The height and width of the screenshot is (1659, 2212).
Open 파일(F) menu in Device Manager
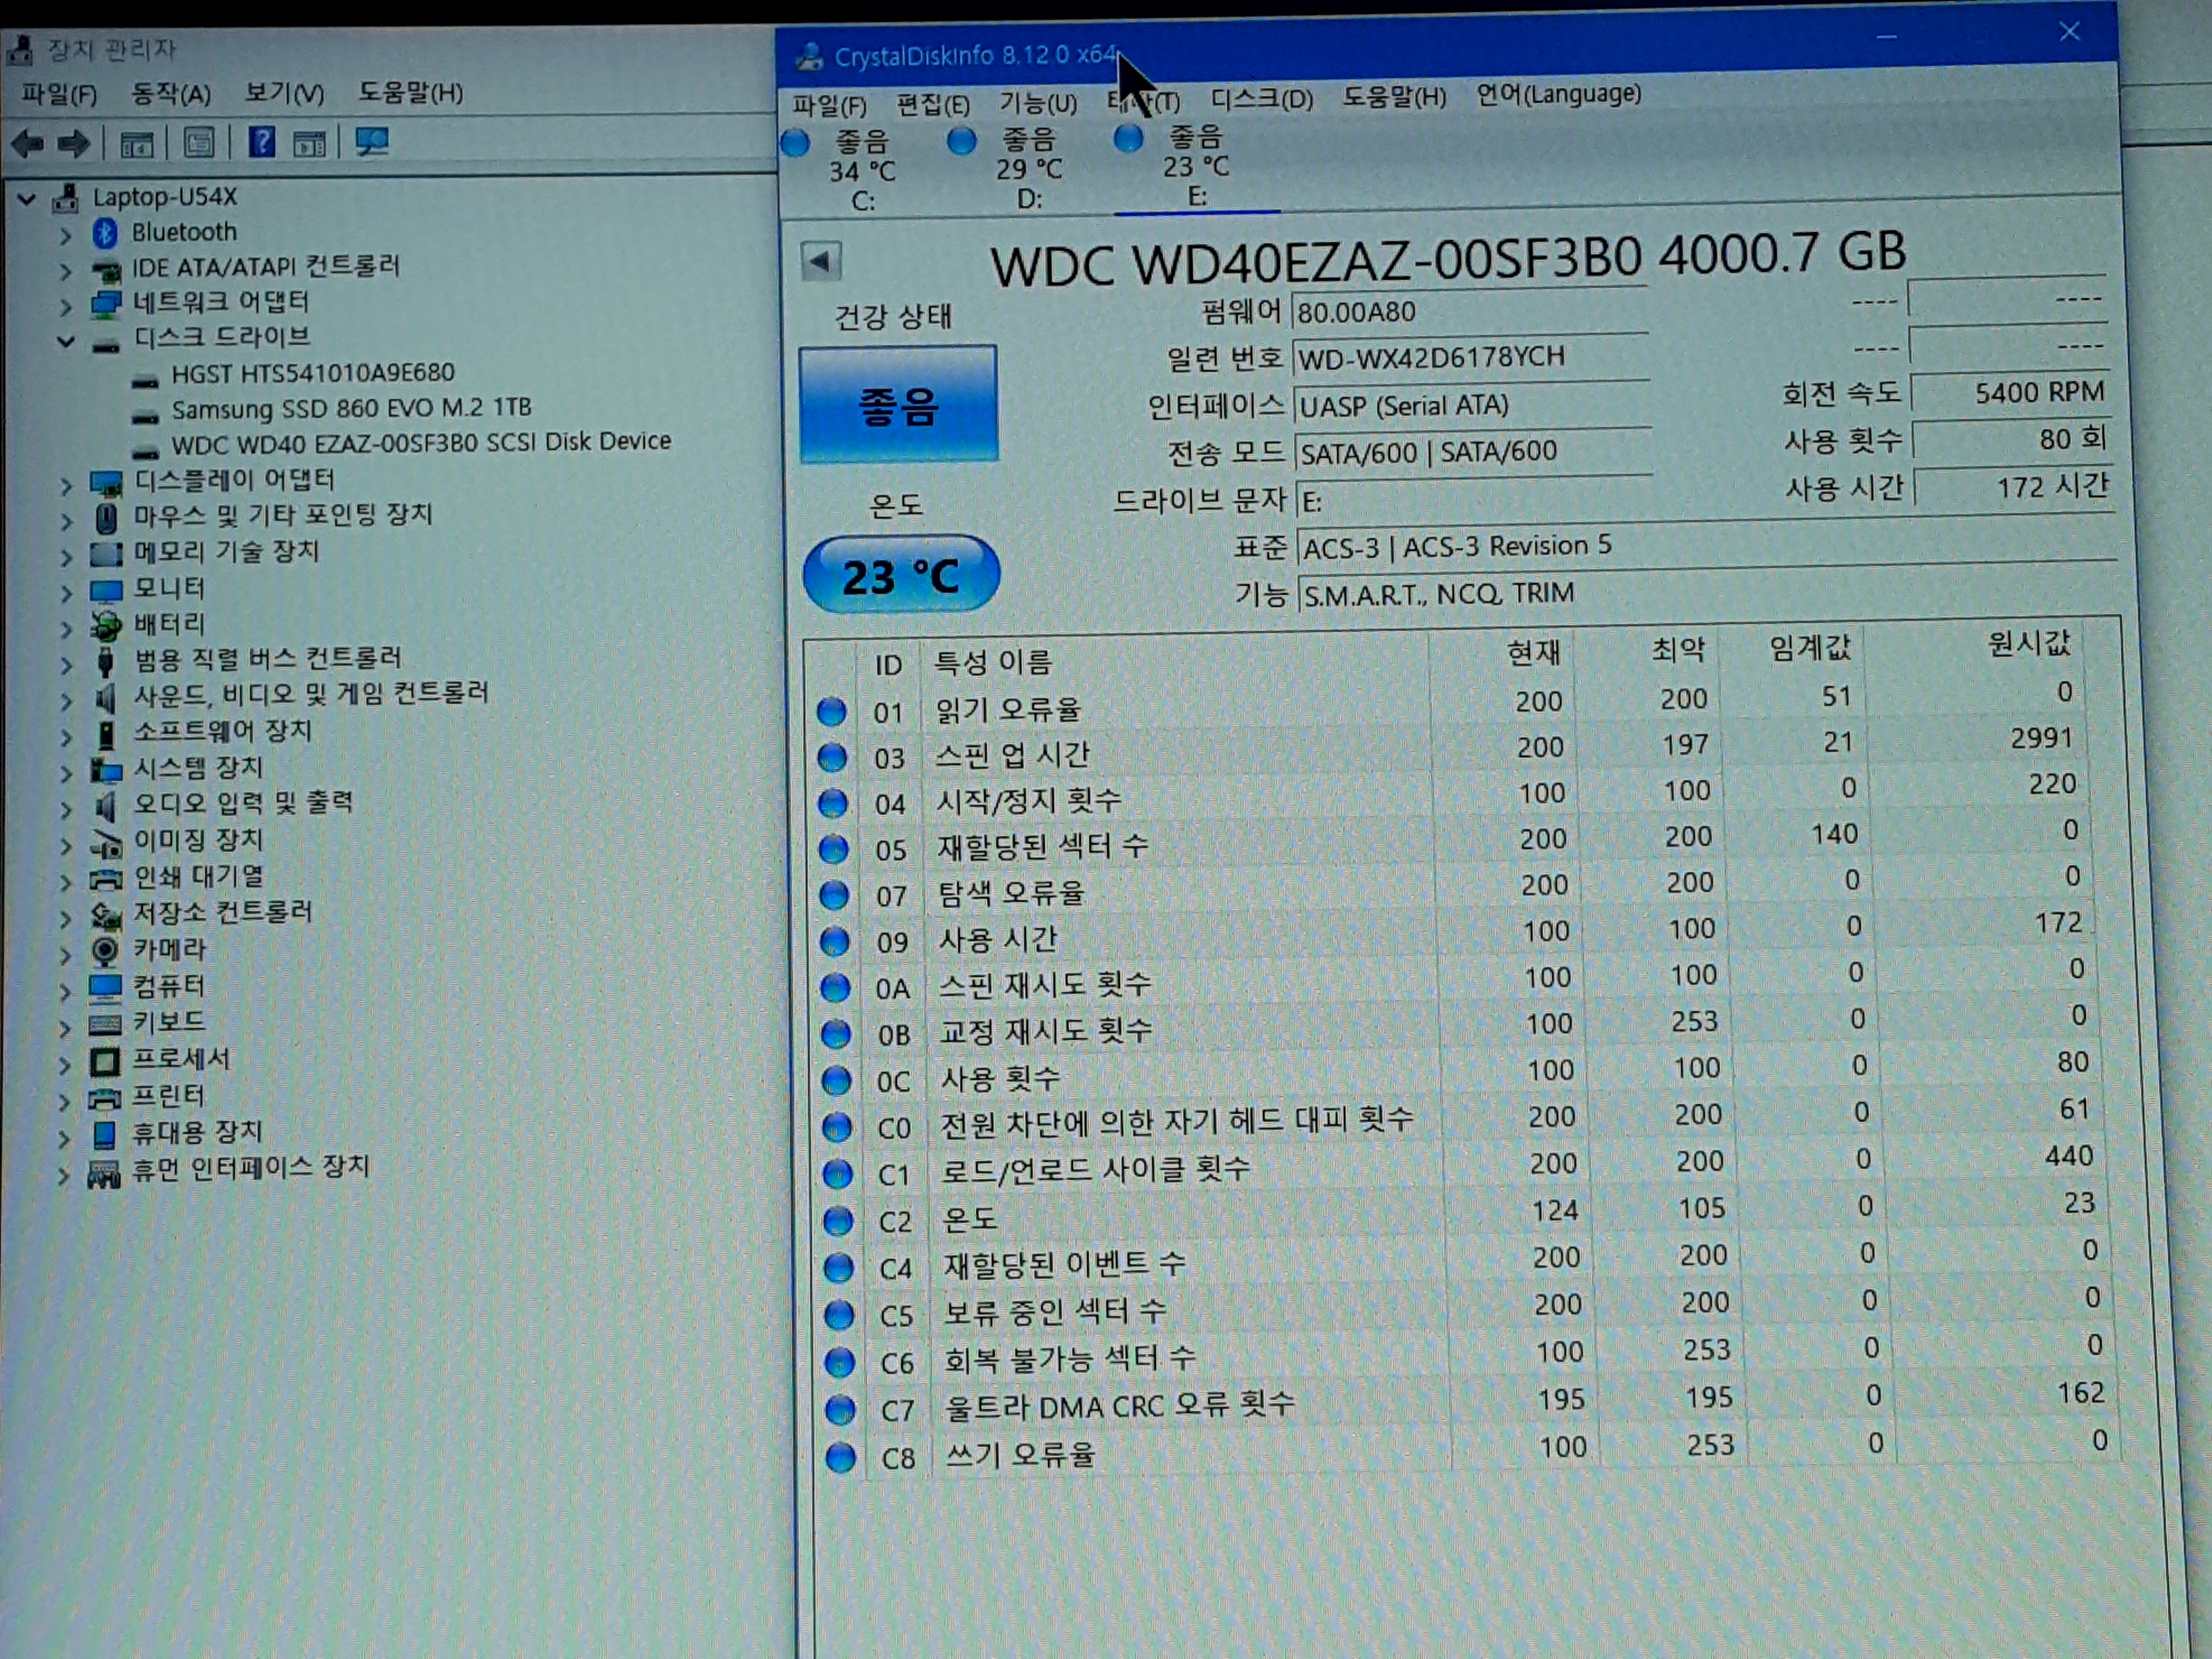[59, 95]
